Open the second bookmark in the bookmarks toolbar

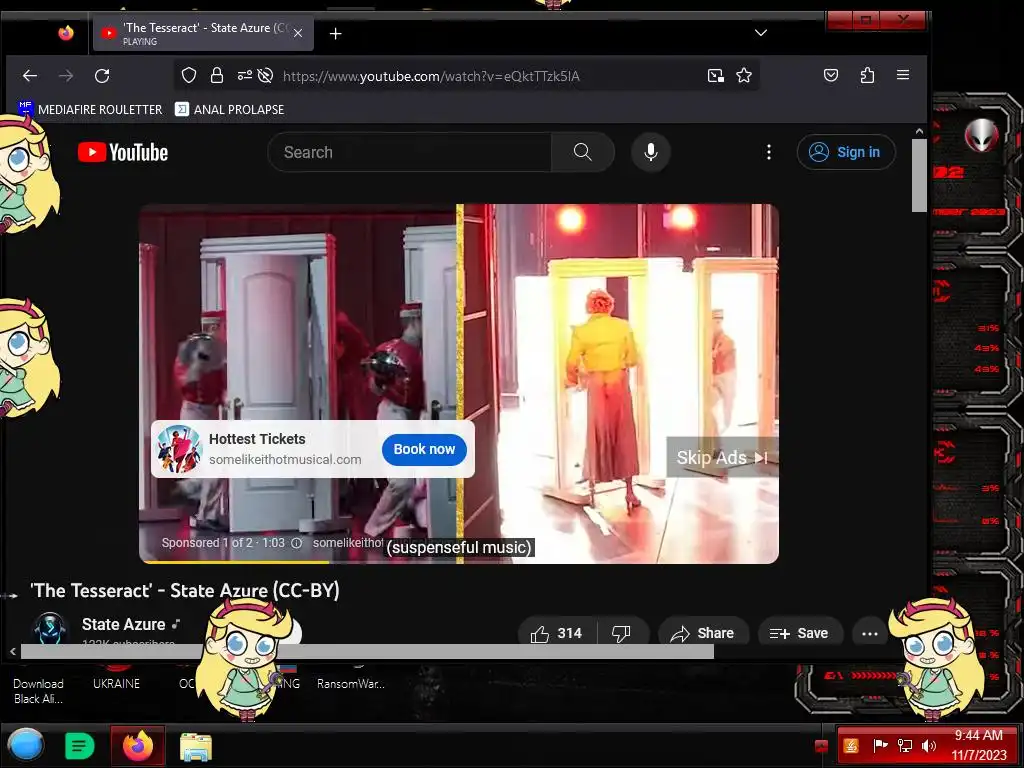[229, 109]
